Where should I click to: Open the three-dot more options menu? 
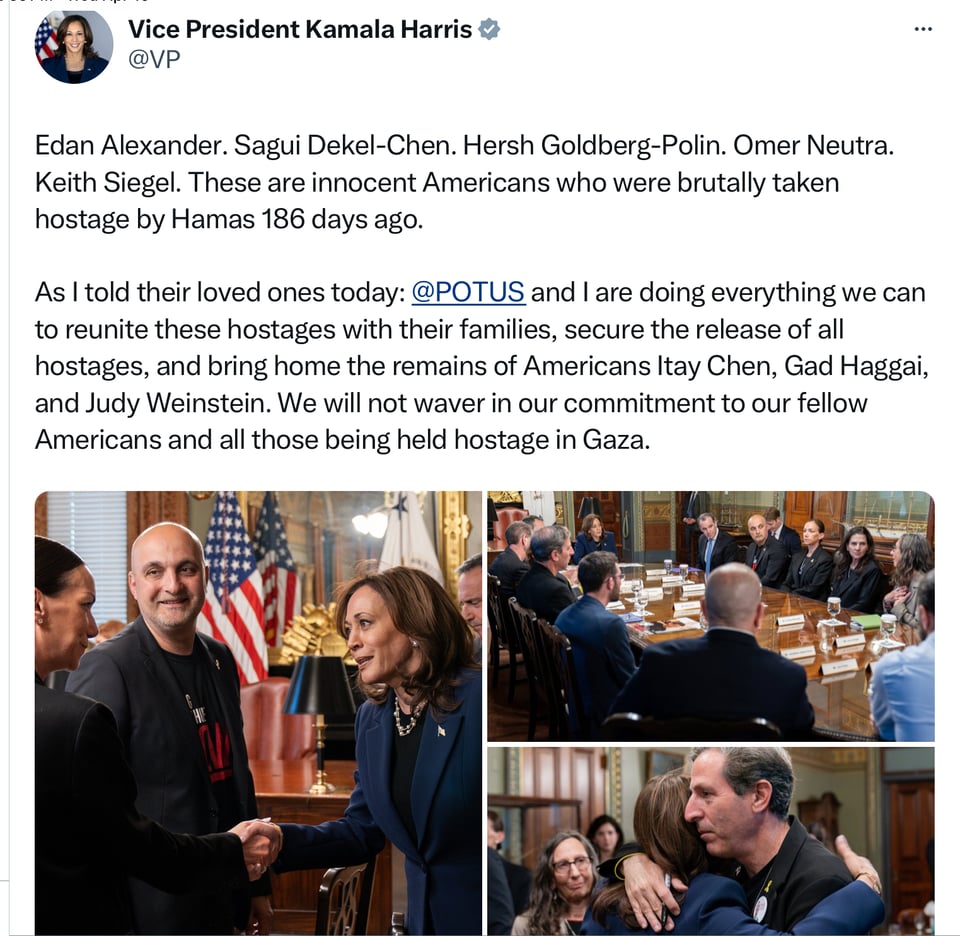tap(923, 29)
